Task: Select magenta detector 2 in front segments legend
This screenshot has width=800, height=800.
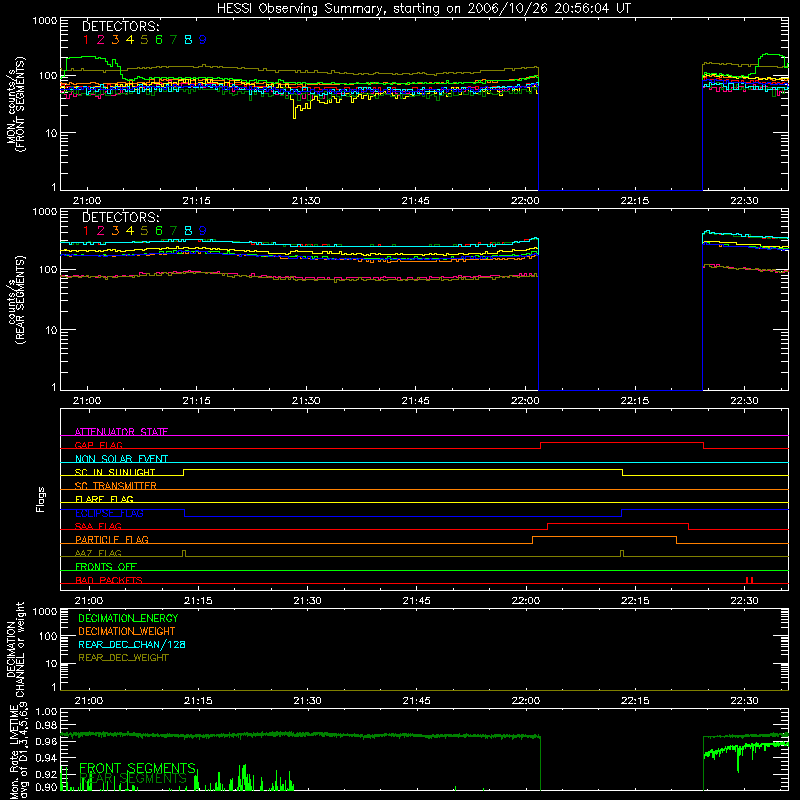Action: (x=101, y=39)
